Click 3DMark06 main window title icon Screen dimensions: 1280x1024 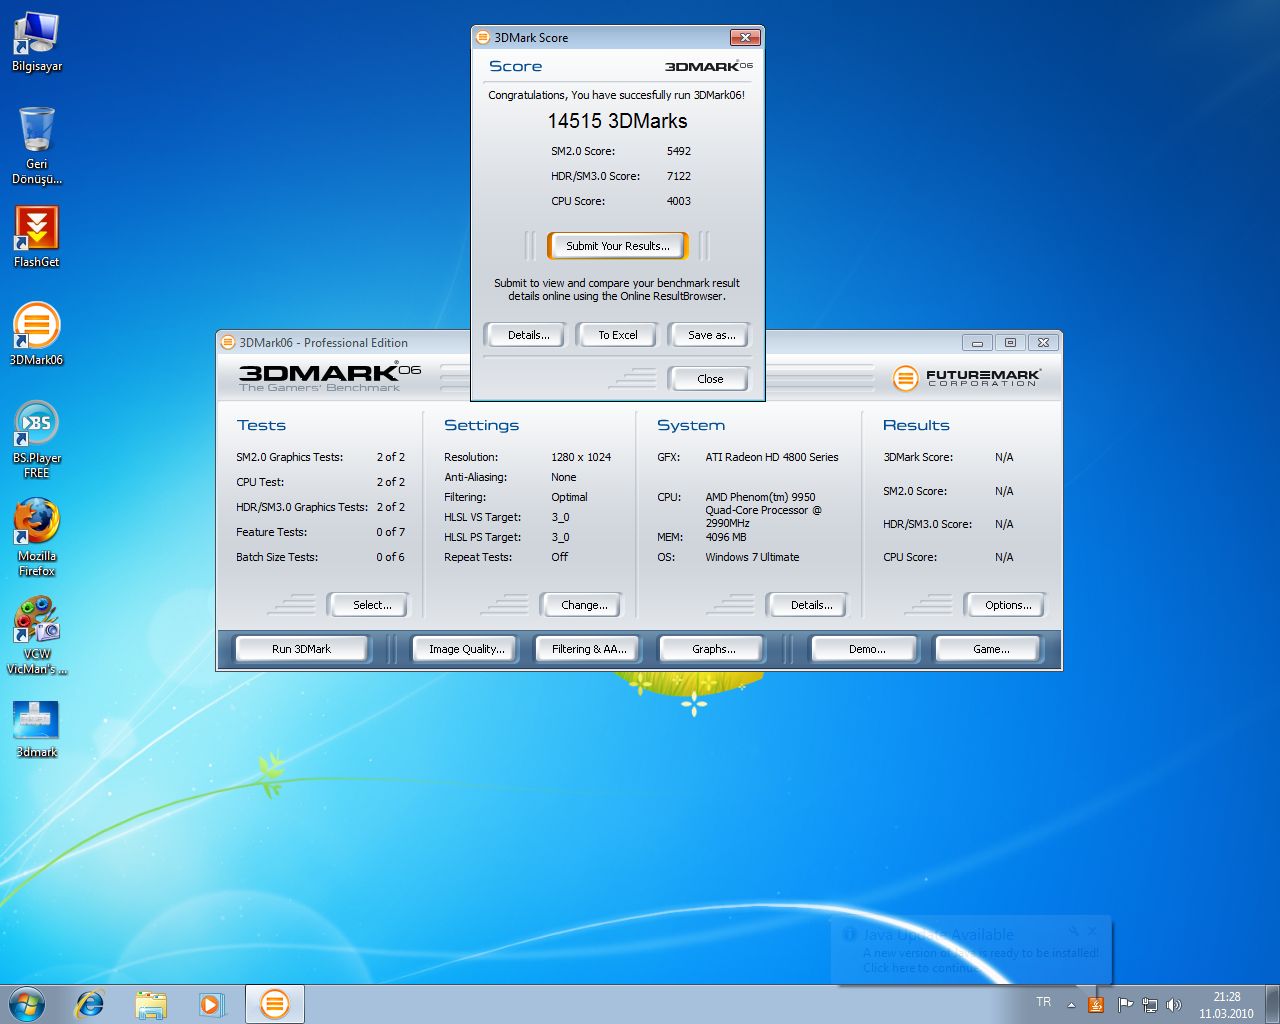pyautogui.click(x=228, y=342)
